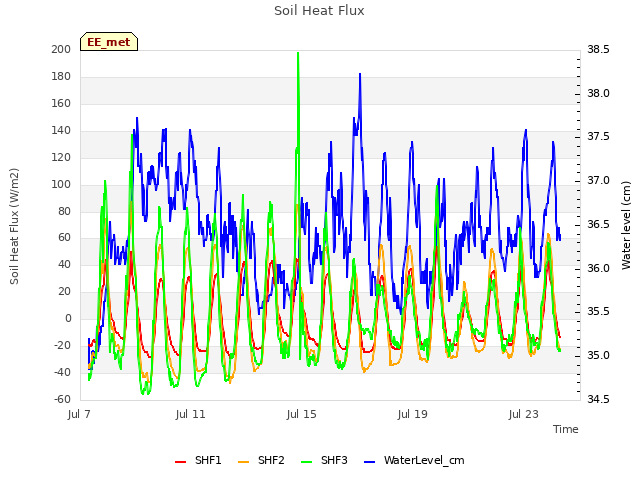The height and width of the screenshot is (480, 640).
Task: Click the 38.0 right-axis tick label
Action: [x=598, y=93]
